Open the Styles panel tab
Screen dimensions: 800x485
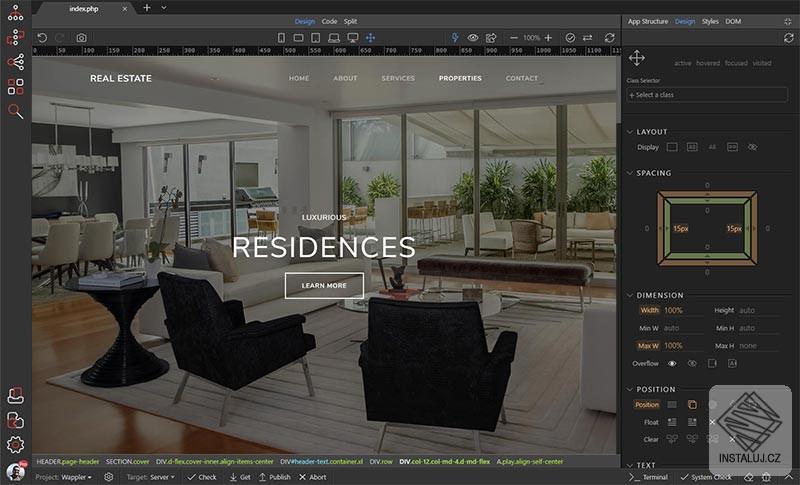point(710,21)
